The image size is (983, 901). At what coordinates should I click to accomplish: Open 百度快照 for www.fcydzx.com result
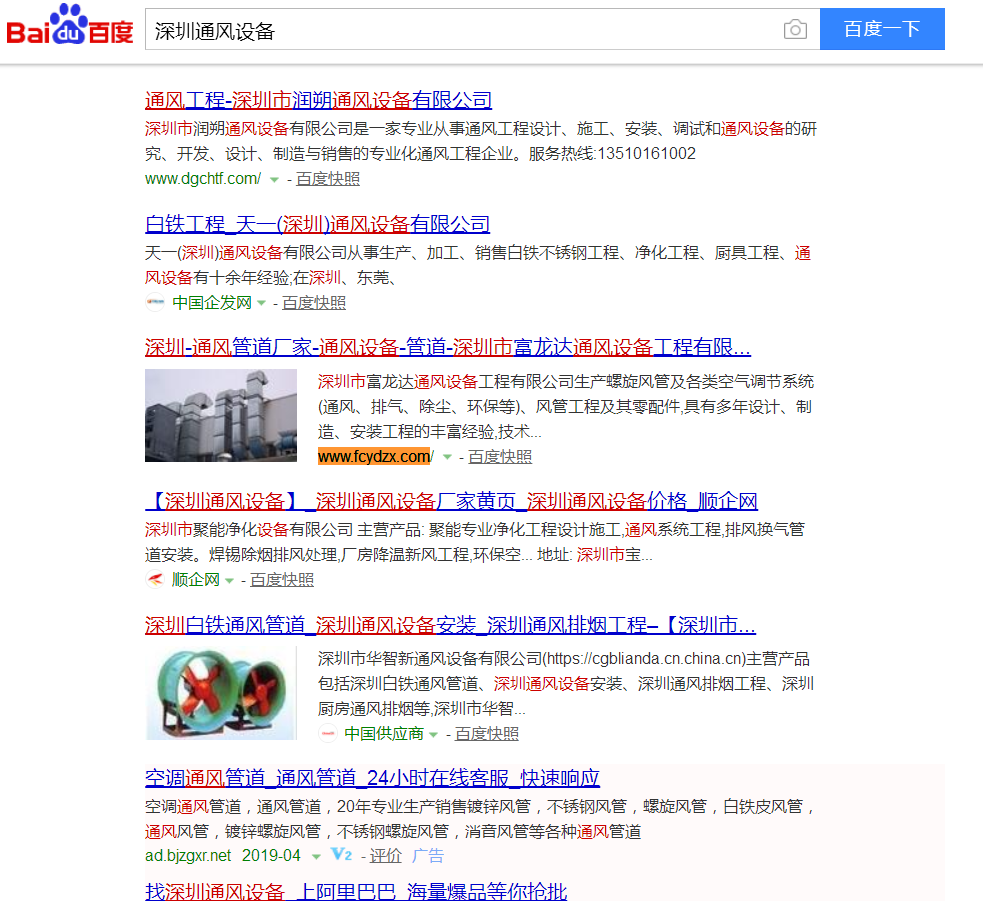[500, 456]
